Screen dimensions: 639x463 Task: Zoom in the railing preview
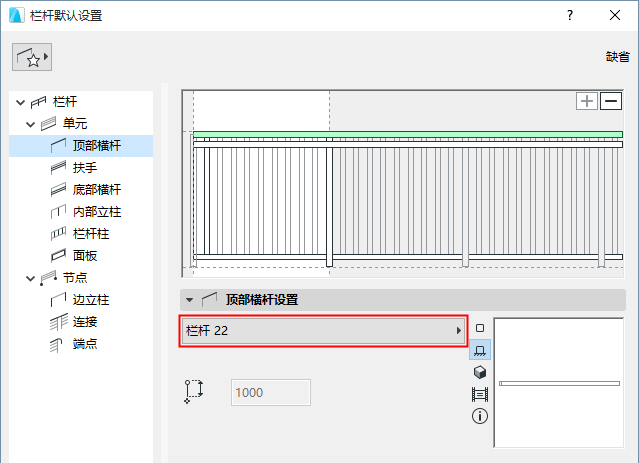click(x=587, y=101)
